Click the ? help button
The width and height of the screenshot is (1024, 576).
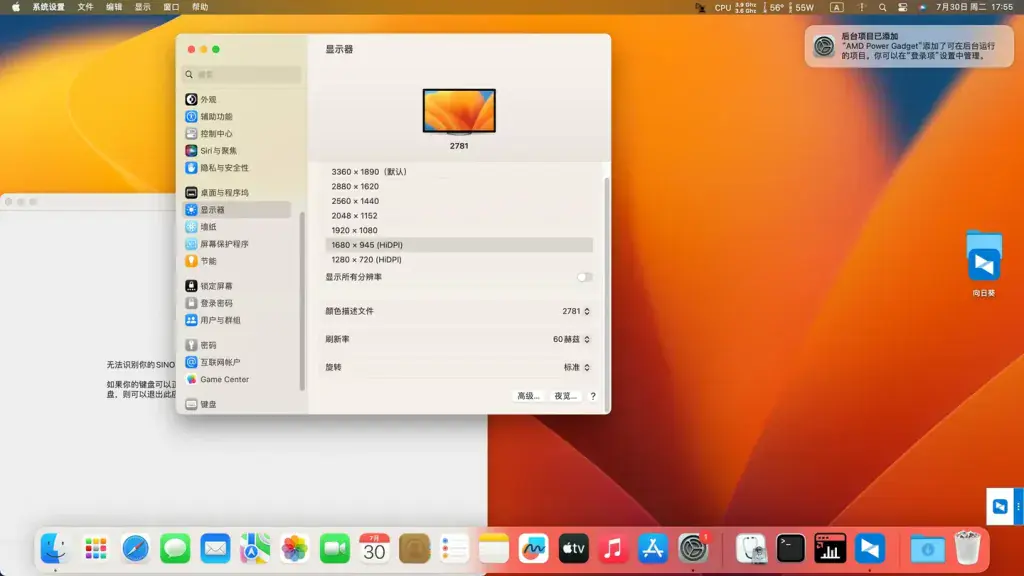593,396
